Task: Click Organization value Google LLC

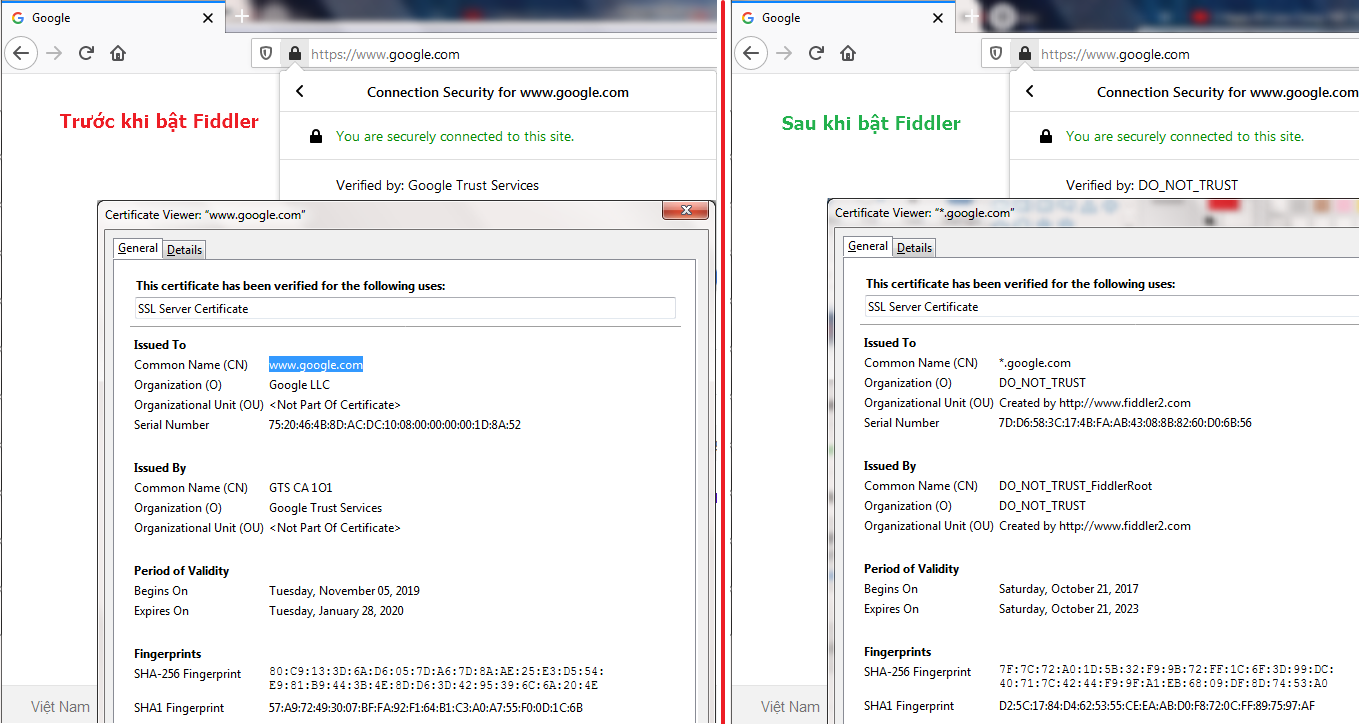Action: (x=299, y=385)
